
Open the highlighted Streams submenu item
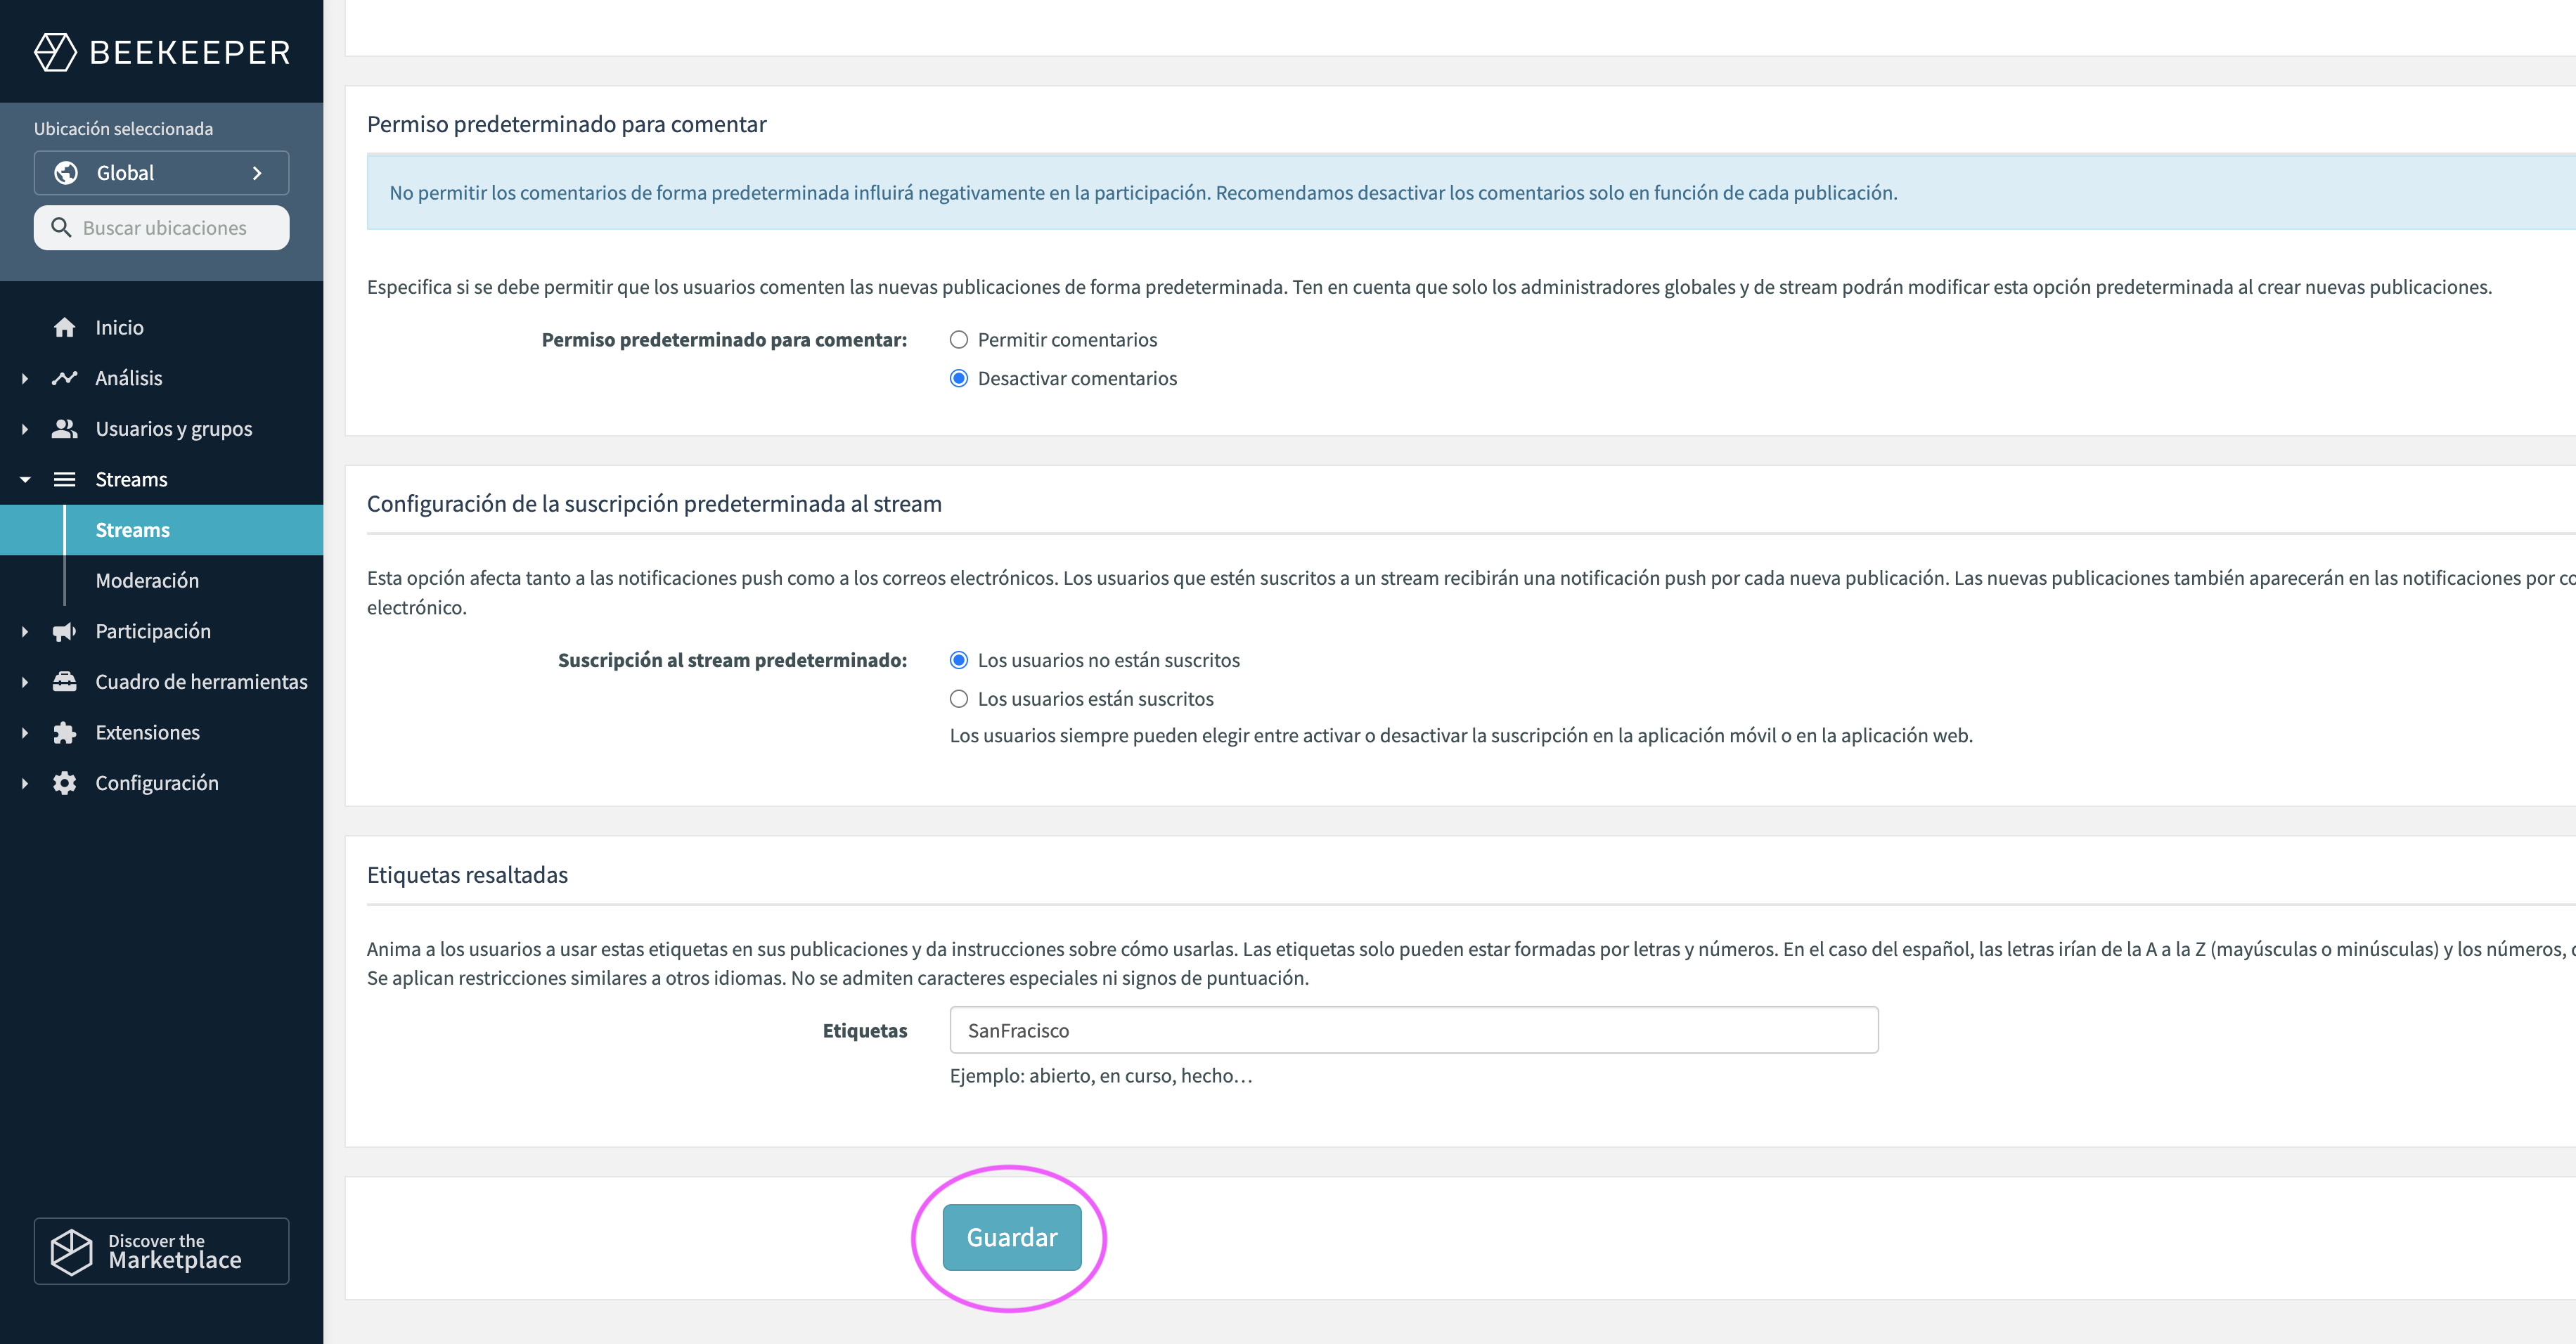coord(162,530)
